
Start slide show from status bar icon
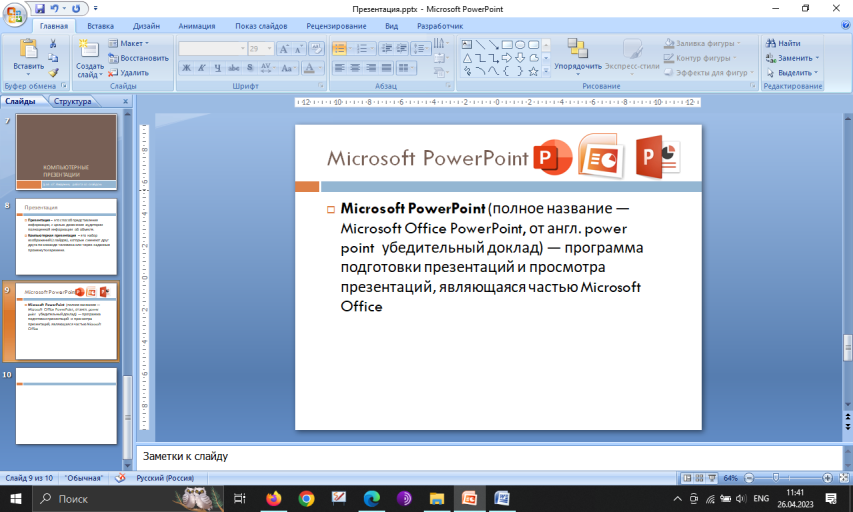click(712, 478)
